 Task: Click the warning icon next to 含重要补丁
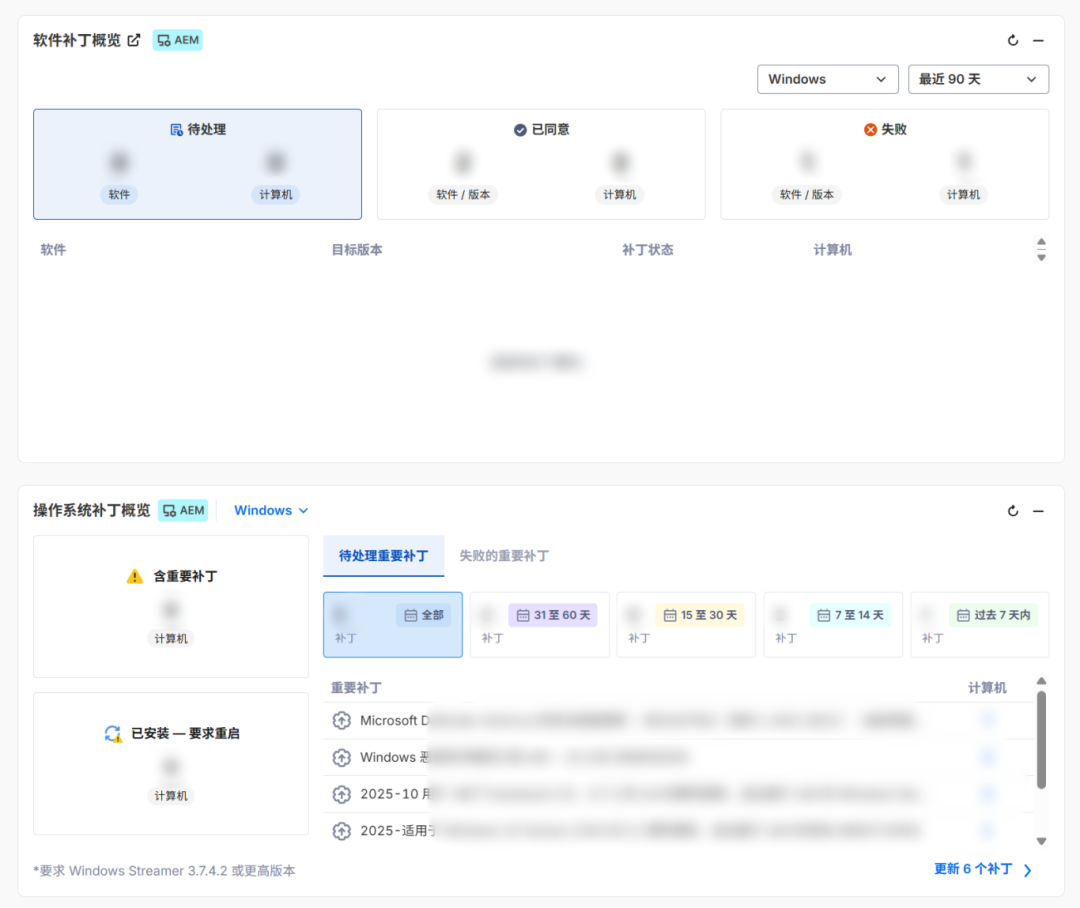[135, 577]
